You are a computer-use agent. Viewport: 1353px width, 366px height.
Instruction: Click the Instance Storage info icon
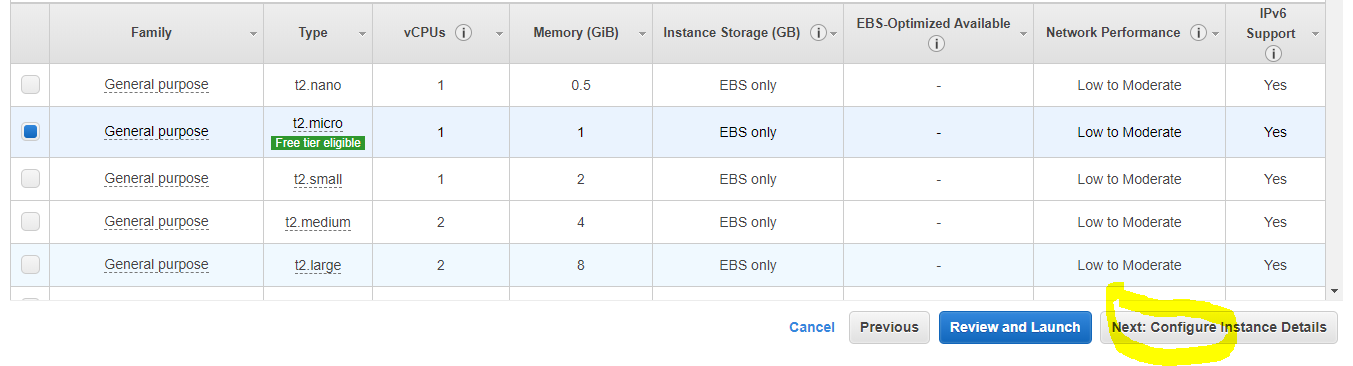pos(819,32)
